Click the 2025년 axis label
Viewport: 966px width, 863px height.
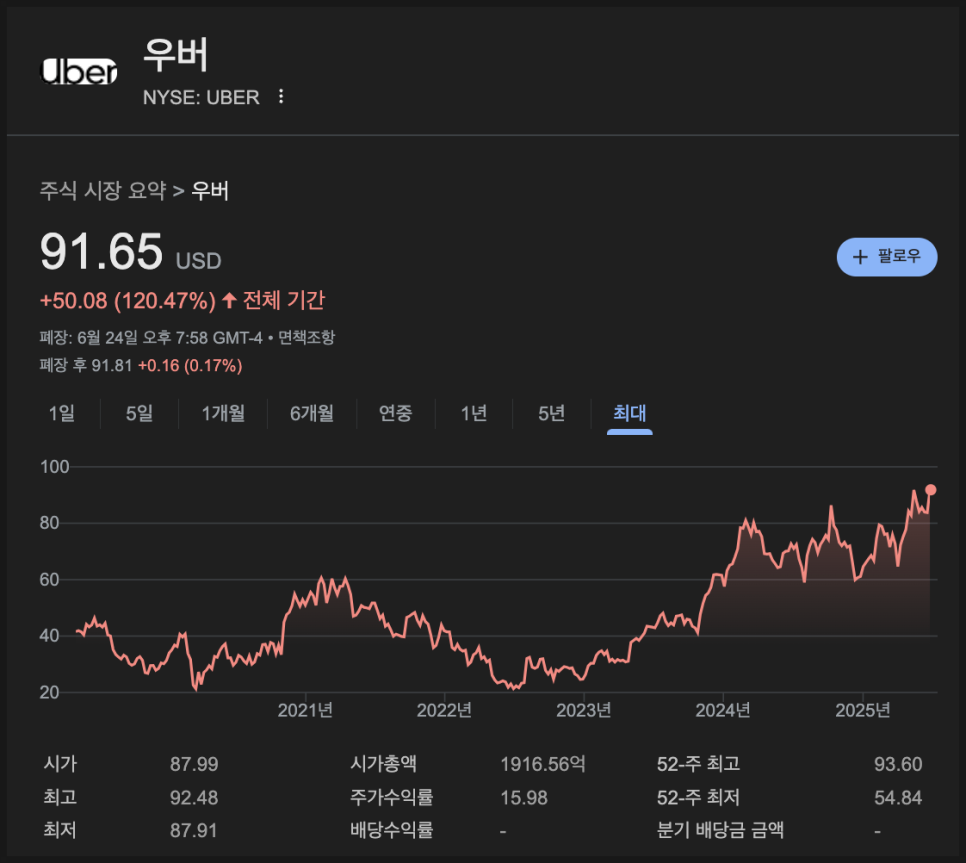tap(862, 711)
